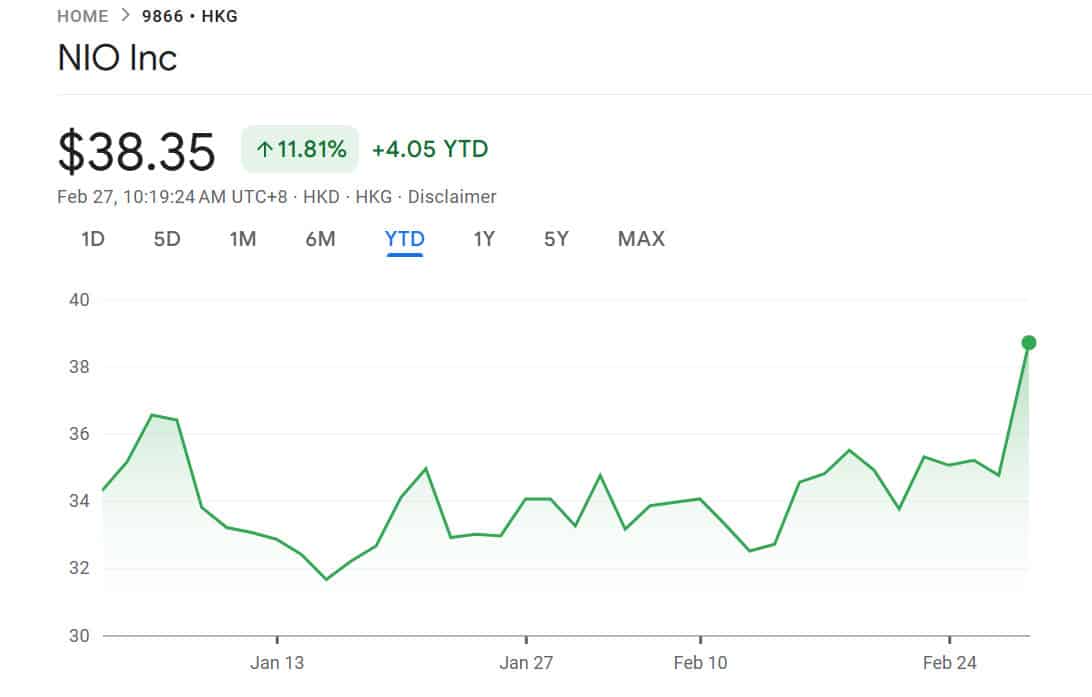Switch to the 1D time range tab
Viewport: 1092px width, 697px height.
pyautogui.click(x=92, y=239)
